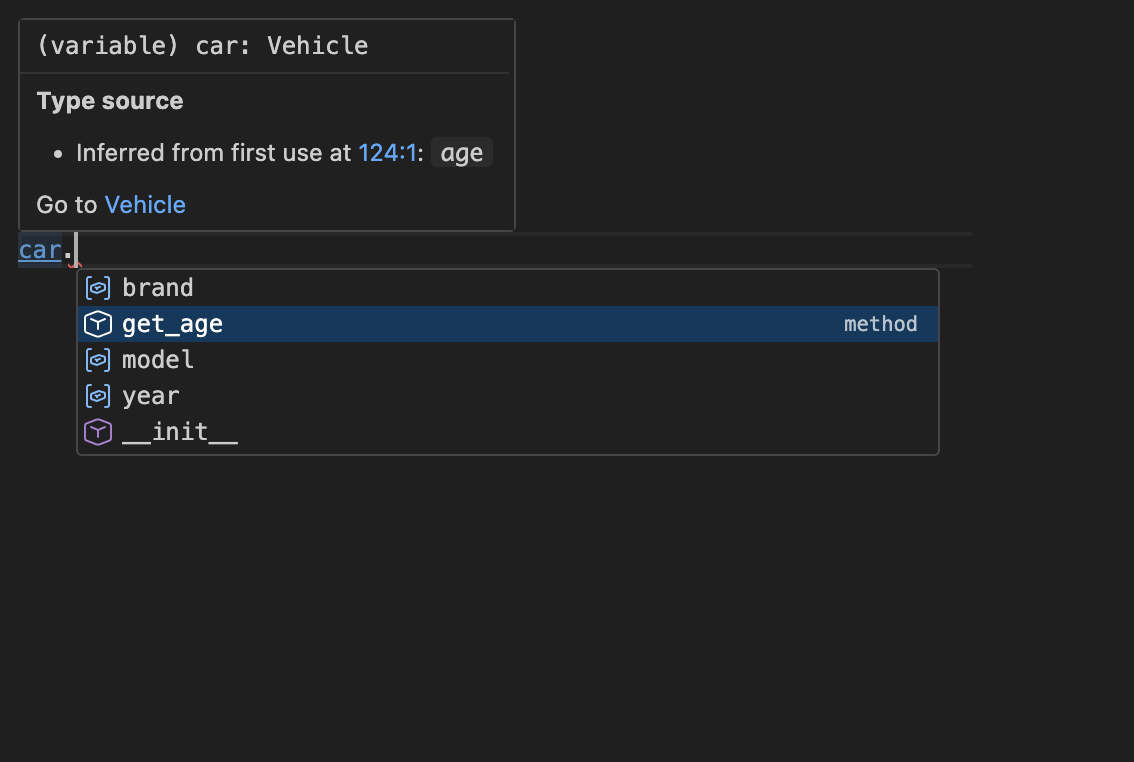
Task: Open location 124:1 from the tooltip
Action: point(388,152)
